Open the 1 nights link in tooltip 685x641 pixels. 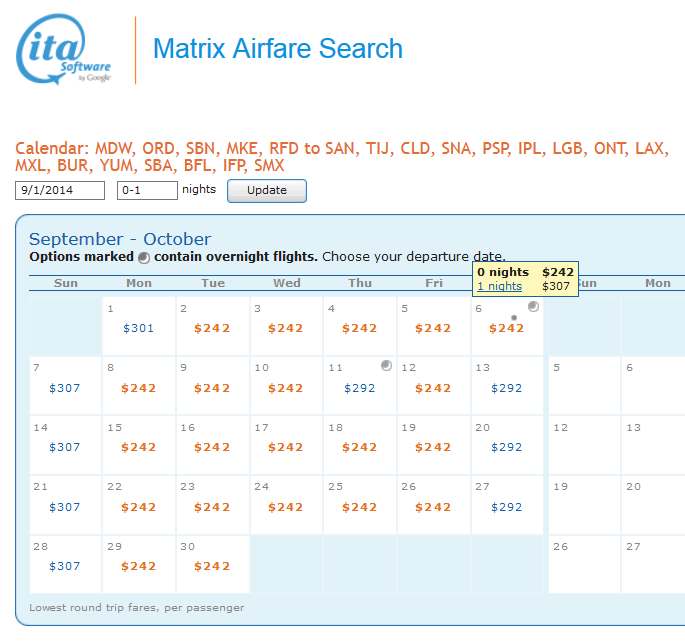pos(499,286)
